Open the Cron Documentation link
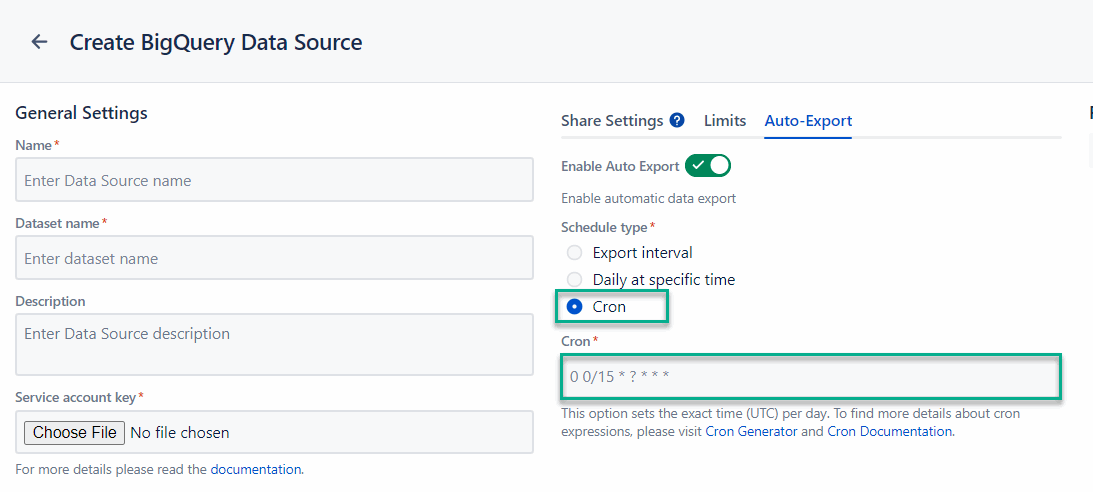 pyautogui.click(x=889, y=431)
